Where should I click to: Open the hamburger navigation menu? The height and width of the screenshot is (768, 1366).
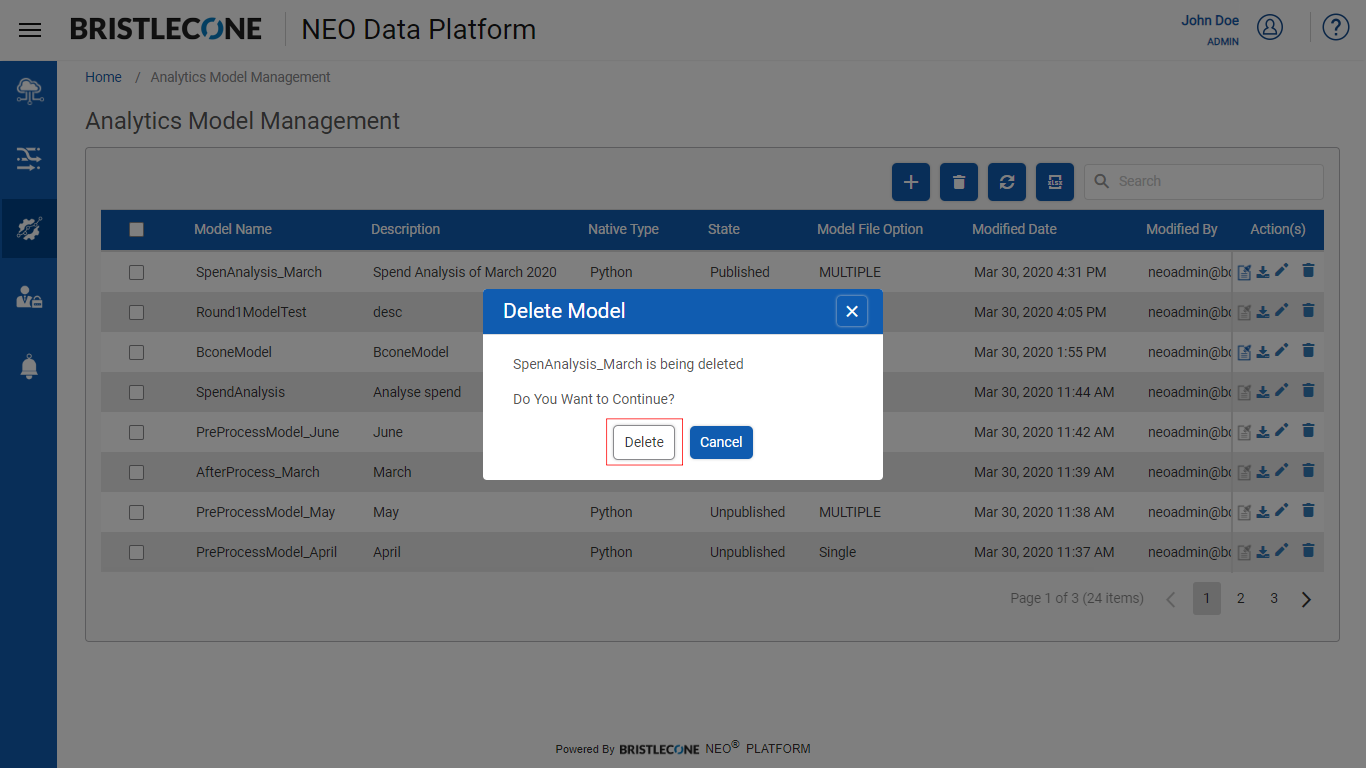click(30, 30)
